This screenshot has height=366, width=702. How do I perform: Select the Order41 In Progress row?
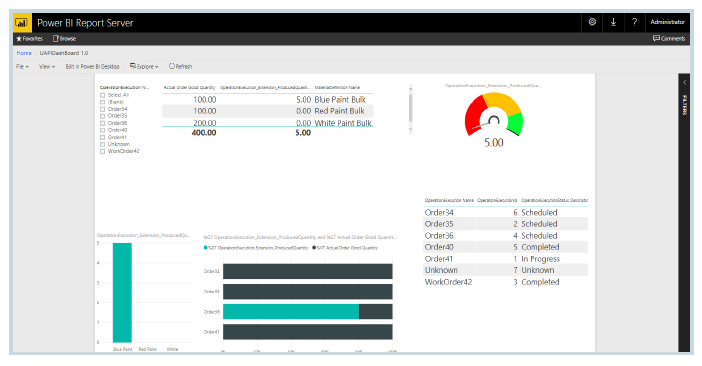(x=505, y=259)
